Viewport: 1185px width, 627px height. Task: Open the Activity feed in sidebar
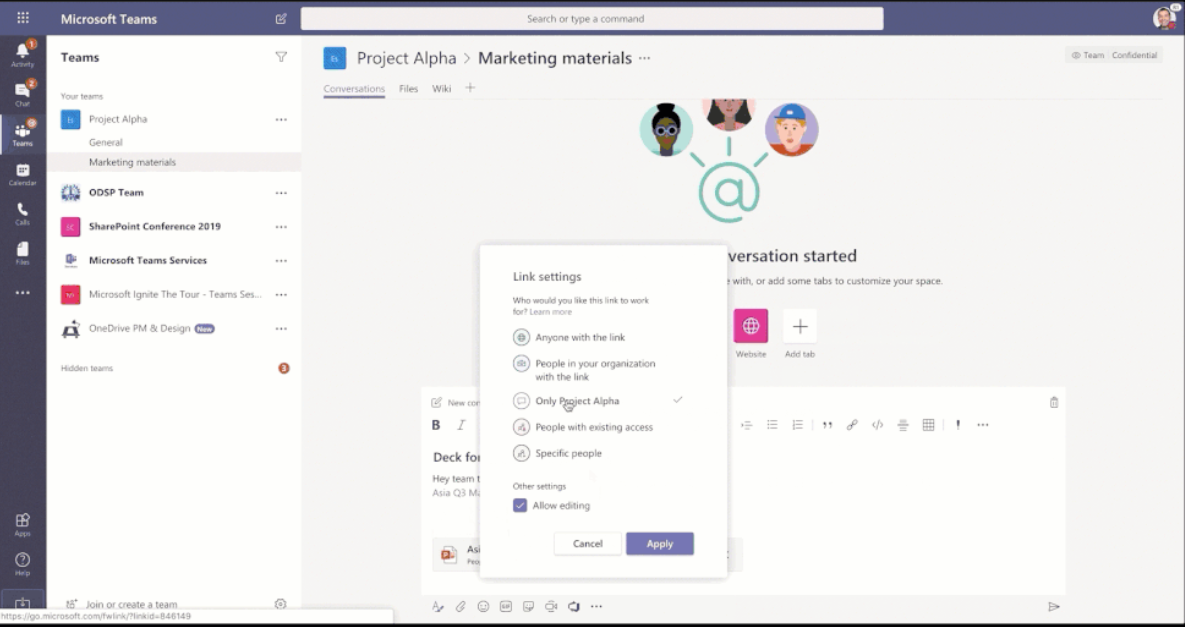coord(22,54)
